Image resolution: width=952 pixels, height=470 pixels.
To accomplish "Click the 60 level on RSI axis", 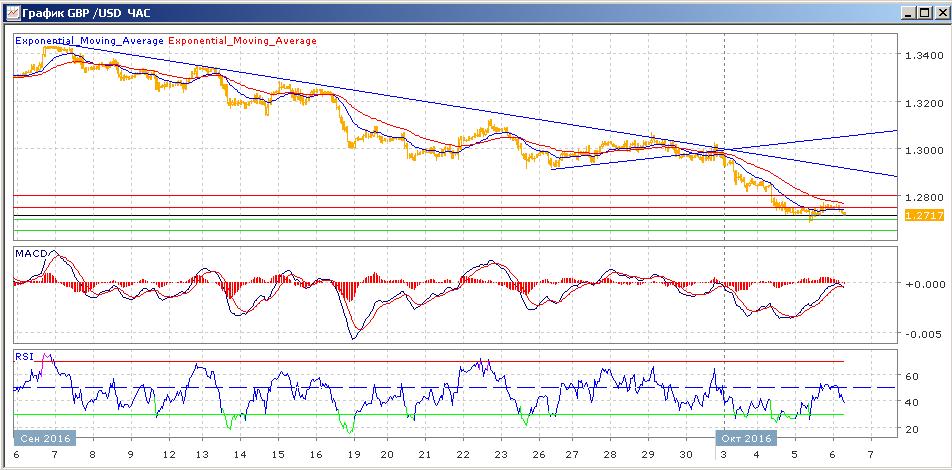I will (912, 376).
